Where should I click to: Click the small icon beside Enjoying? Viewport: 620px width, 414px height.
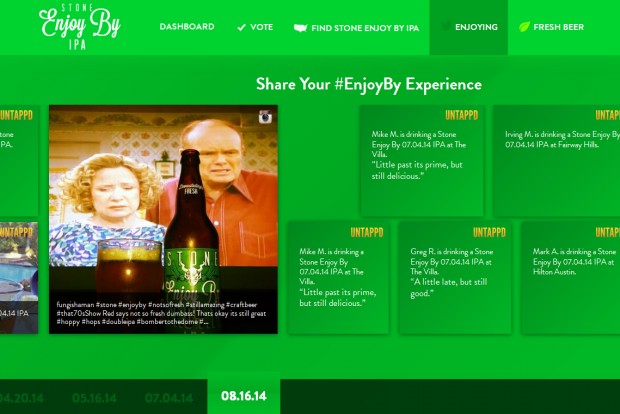pos(446,26)
